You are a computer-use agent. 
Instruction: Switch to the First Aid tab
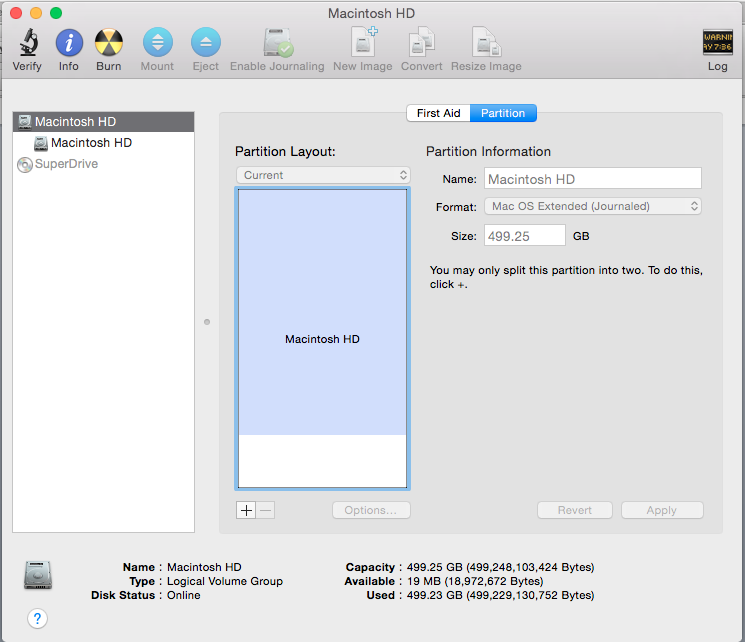[x=438, y=113]
